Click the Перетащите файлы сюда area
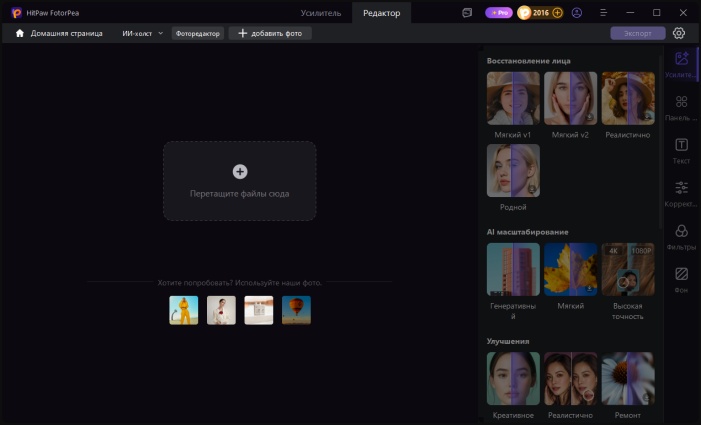 pyautogui.click(x=240, y=181)
